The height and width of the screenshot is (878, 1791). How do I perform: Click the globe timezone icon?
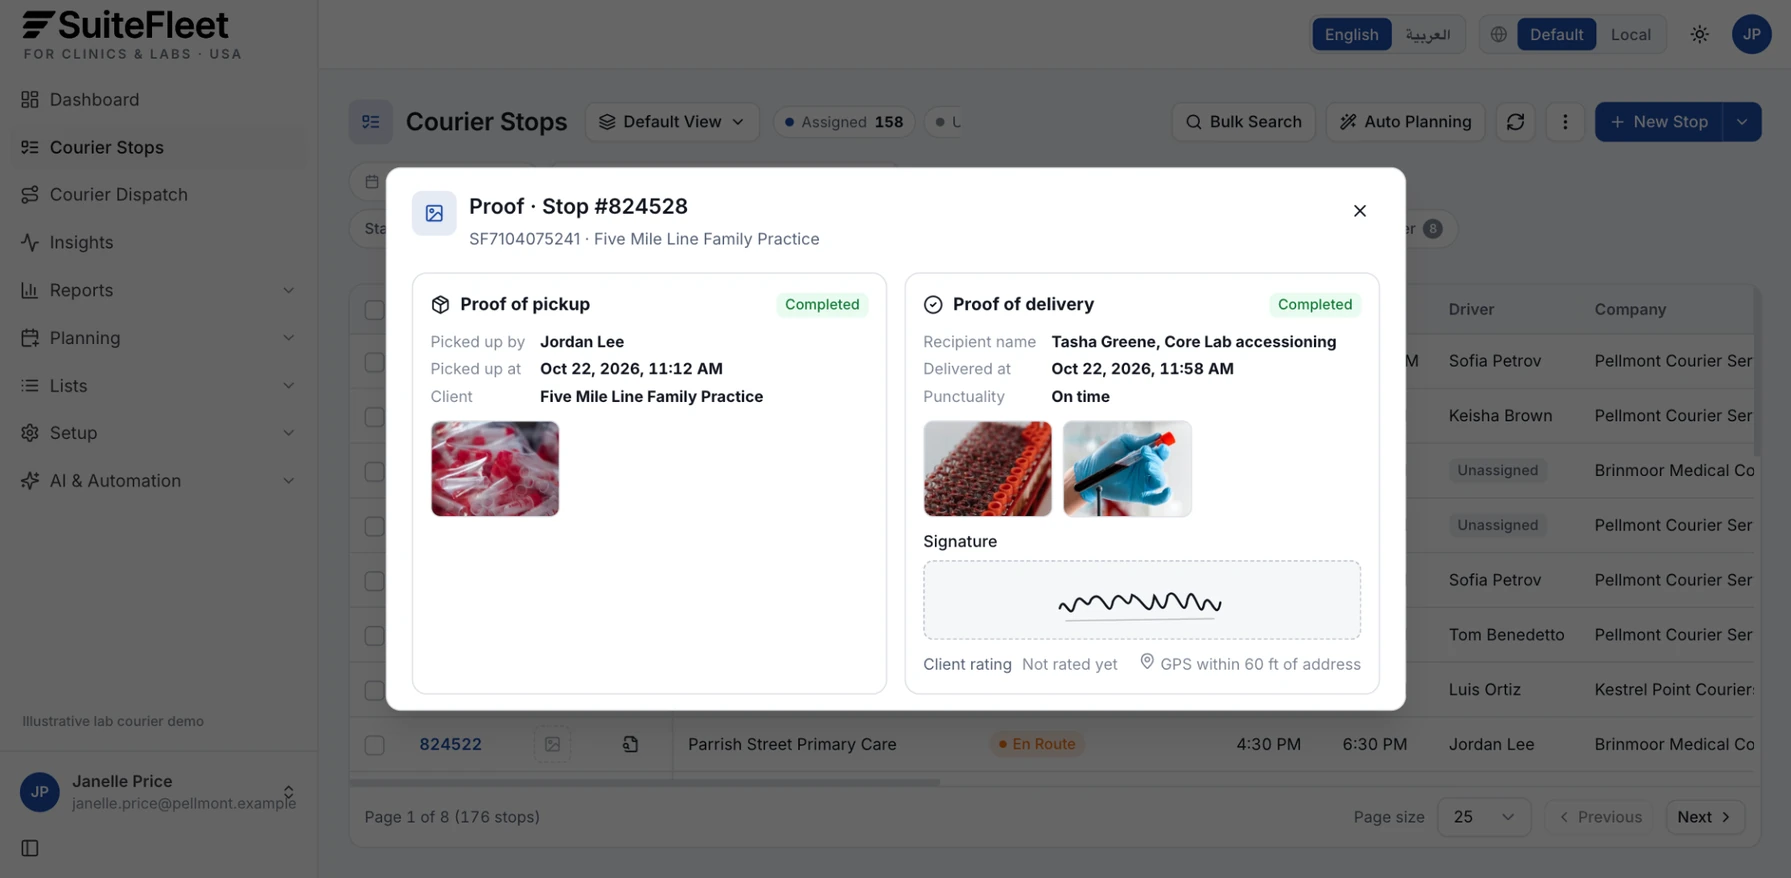coord(1498,34)
